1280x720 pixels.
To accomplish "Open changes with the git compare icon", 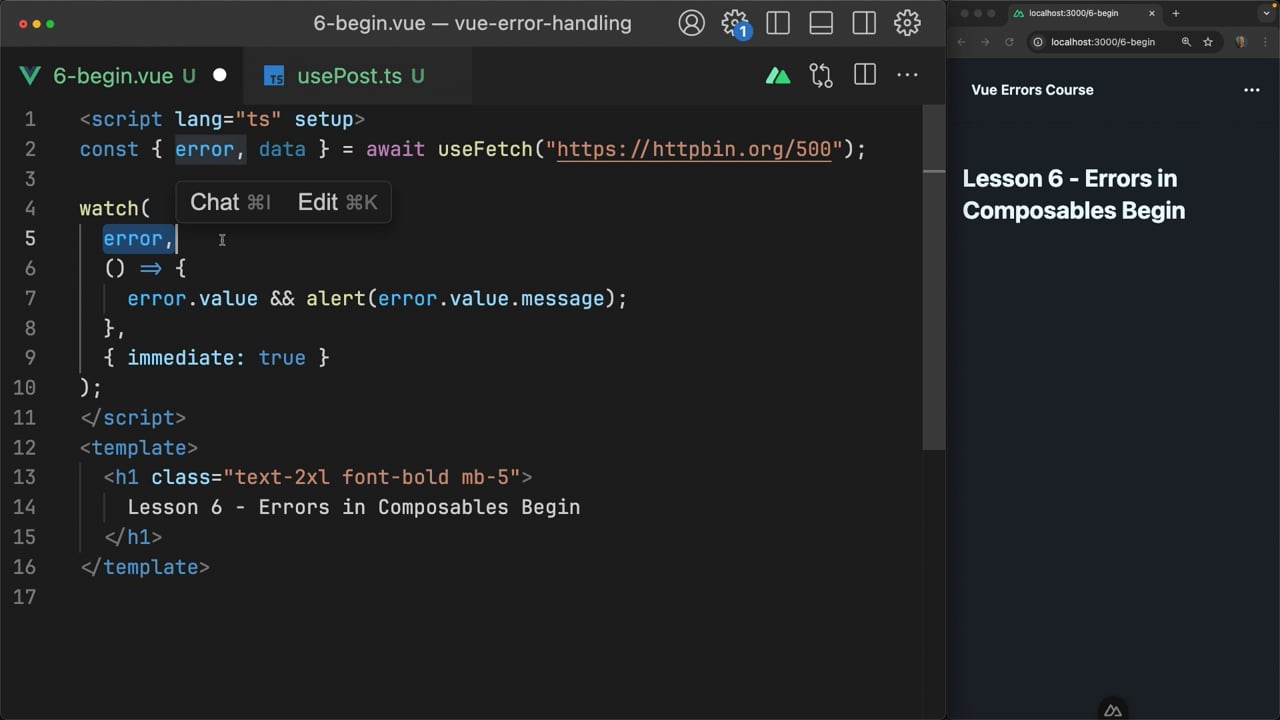I will pos(821,76).
